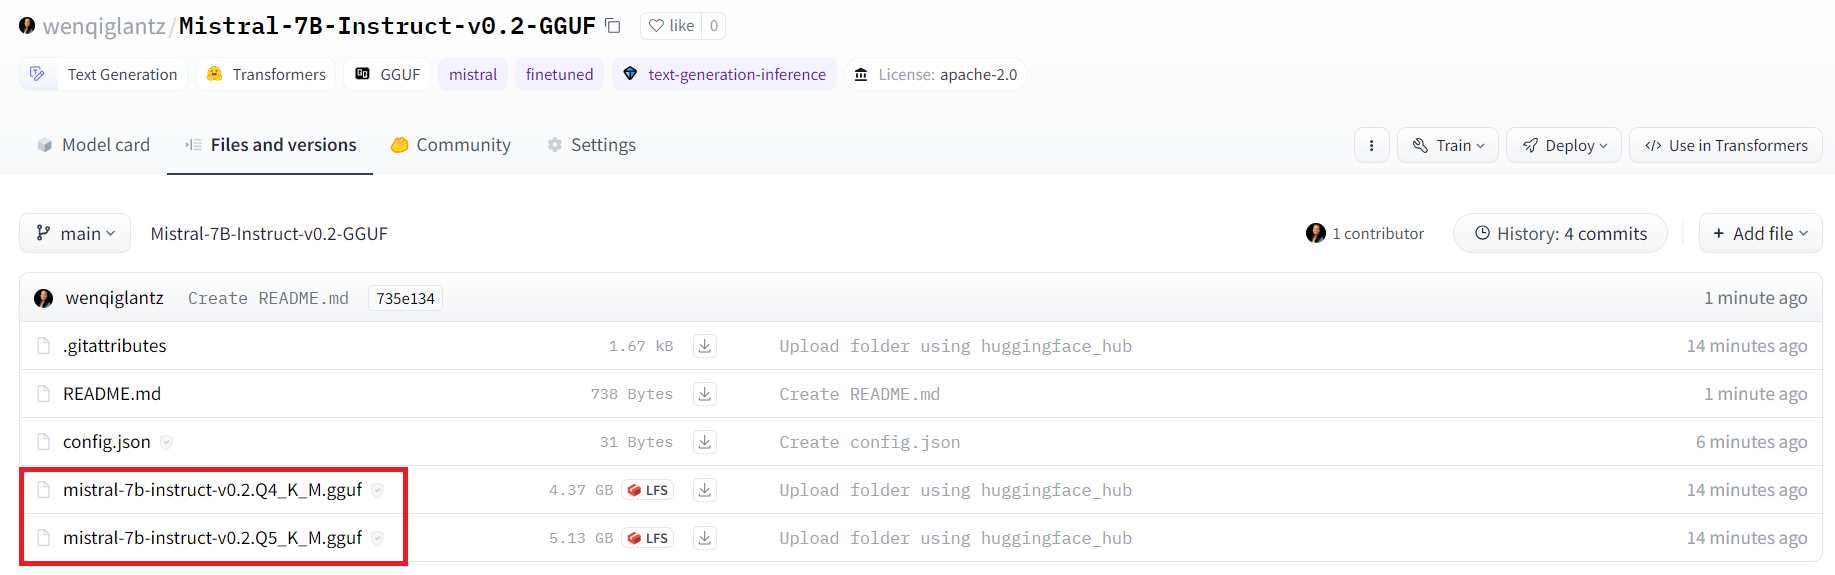Open the Community tab
Viewport: 1835px width, 575px height.
(x=450, y=145)
